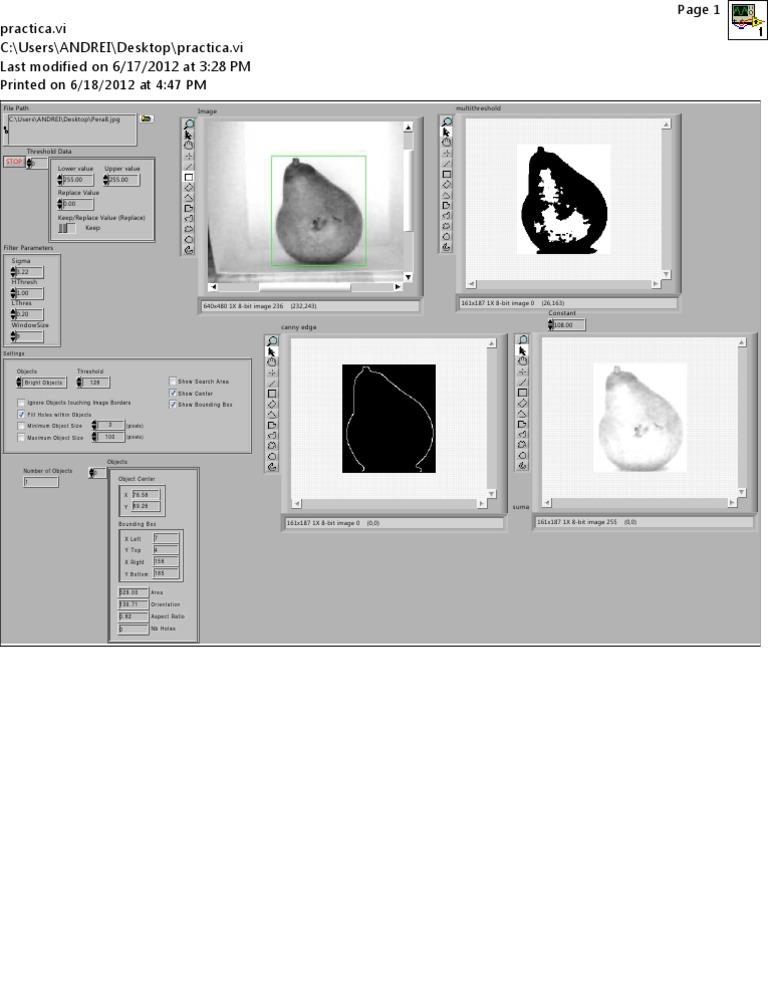
Task: Select the Zoom tool in multithreshold display
Action: 446,122
